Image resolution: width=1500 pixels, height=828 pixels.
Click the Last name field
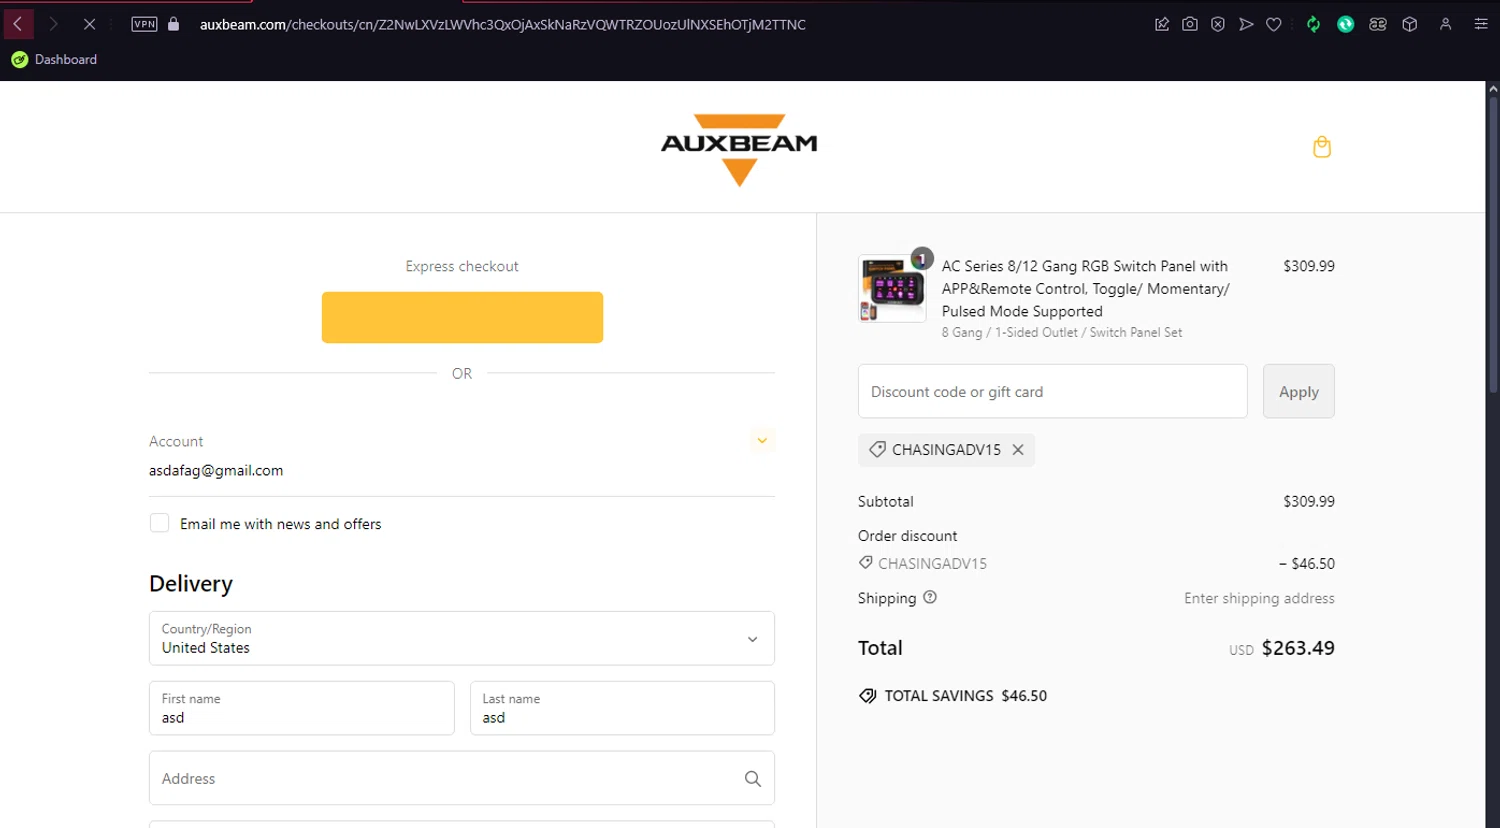coord(622,708)
